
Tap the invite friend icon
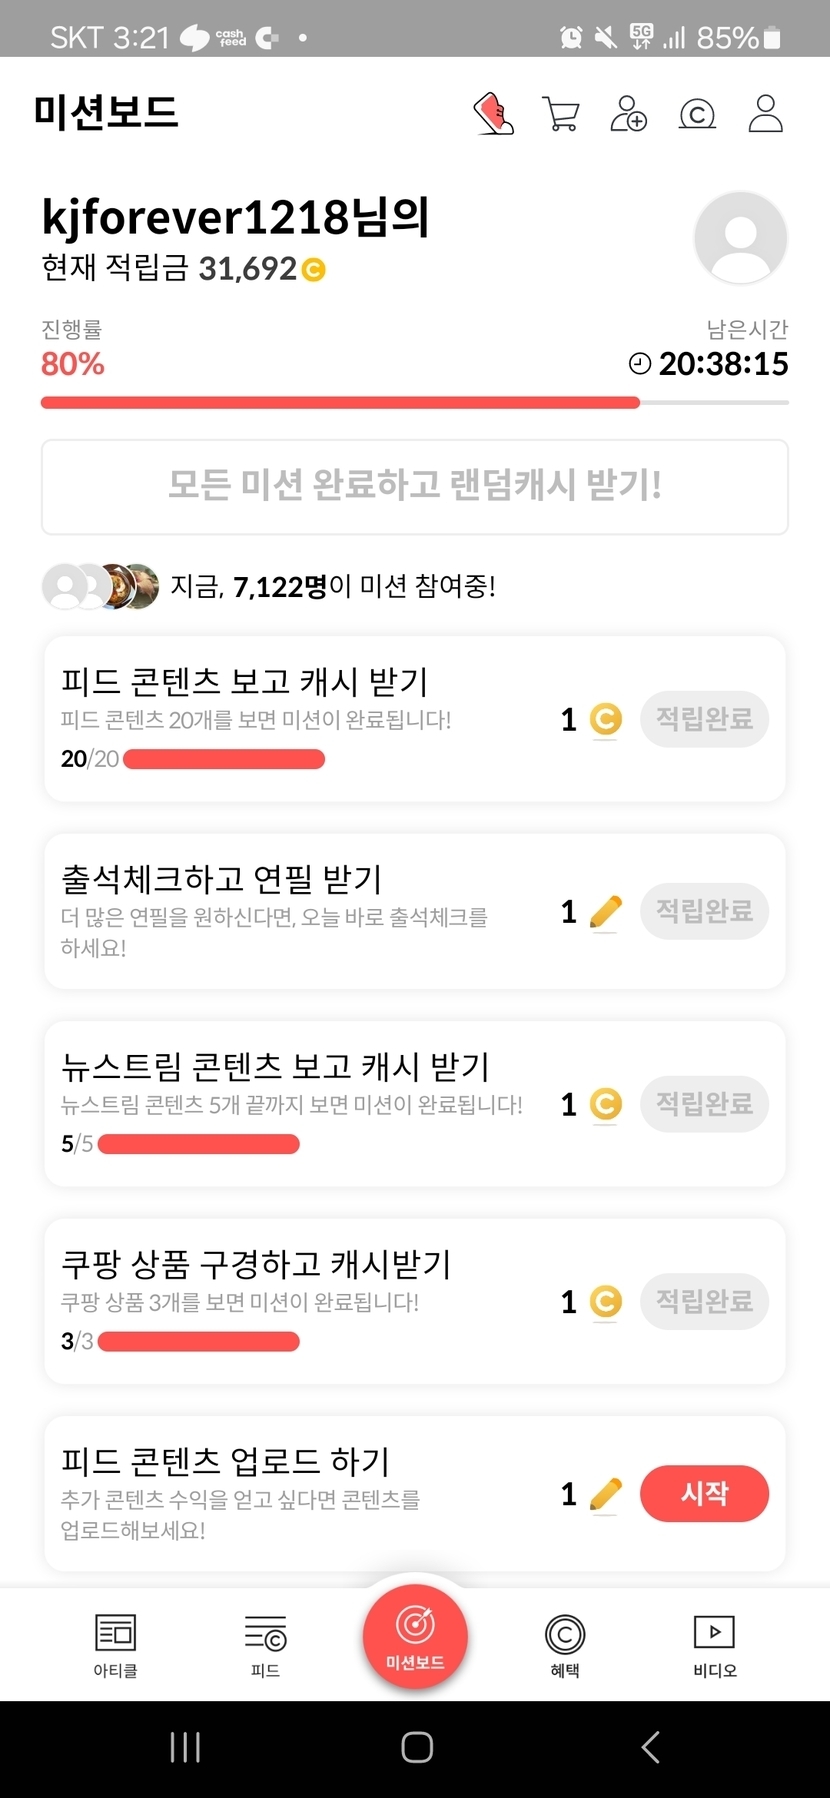[629, 114]
